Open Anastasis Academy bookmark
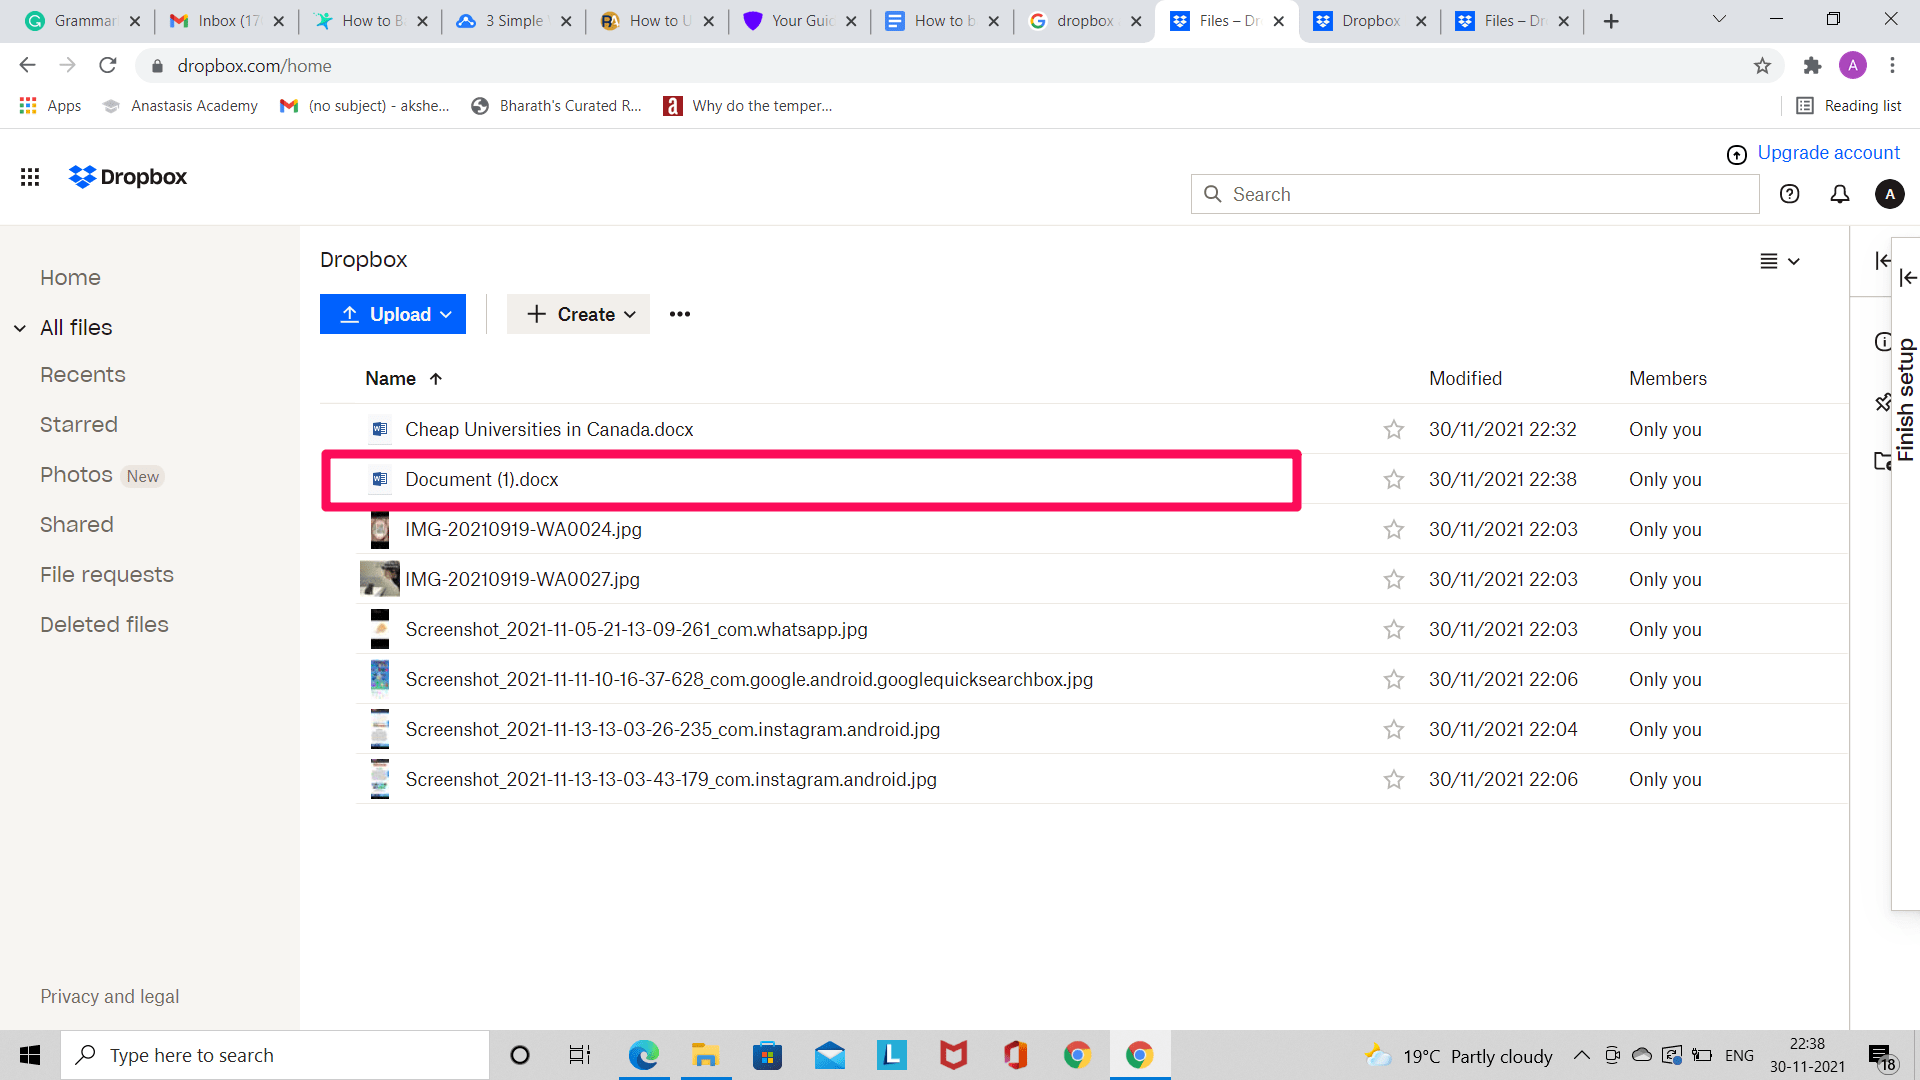 click(180, 106)
